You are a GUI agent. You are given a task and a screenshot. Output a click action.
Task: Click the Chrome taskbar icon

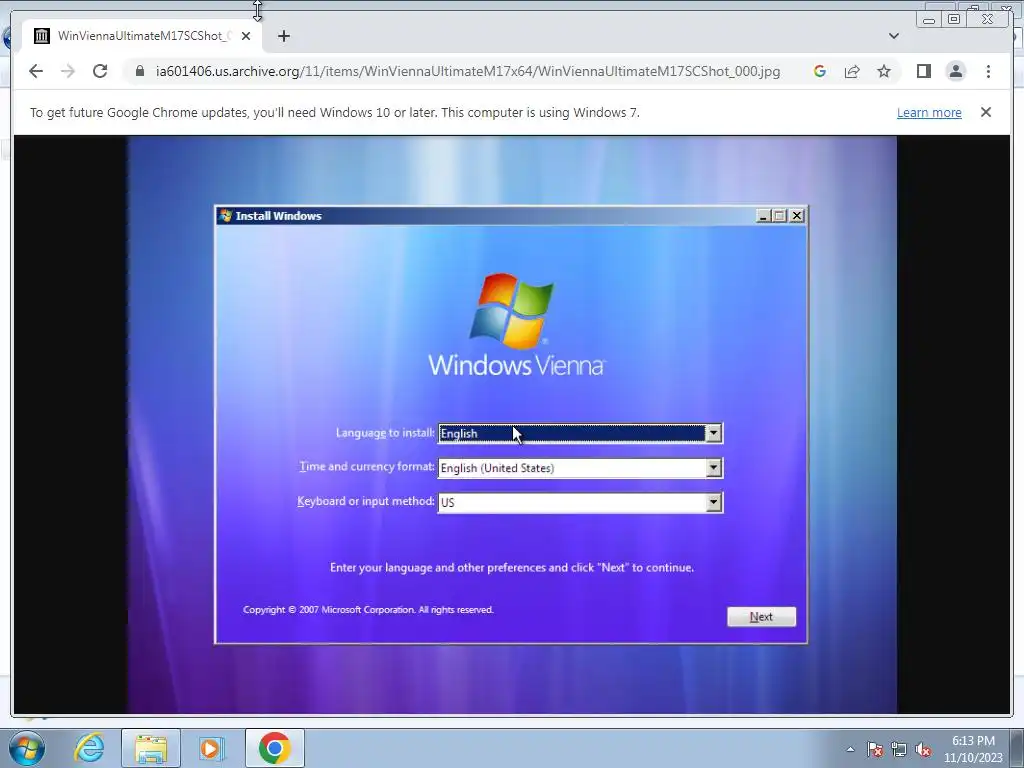click(x=275, y=748)
